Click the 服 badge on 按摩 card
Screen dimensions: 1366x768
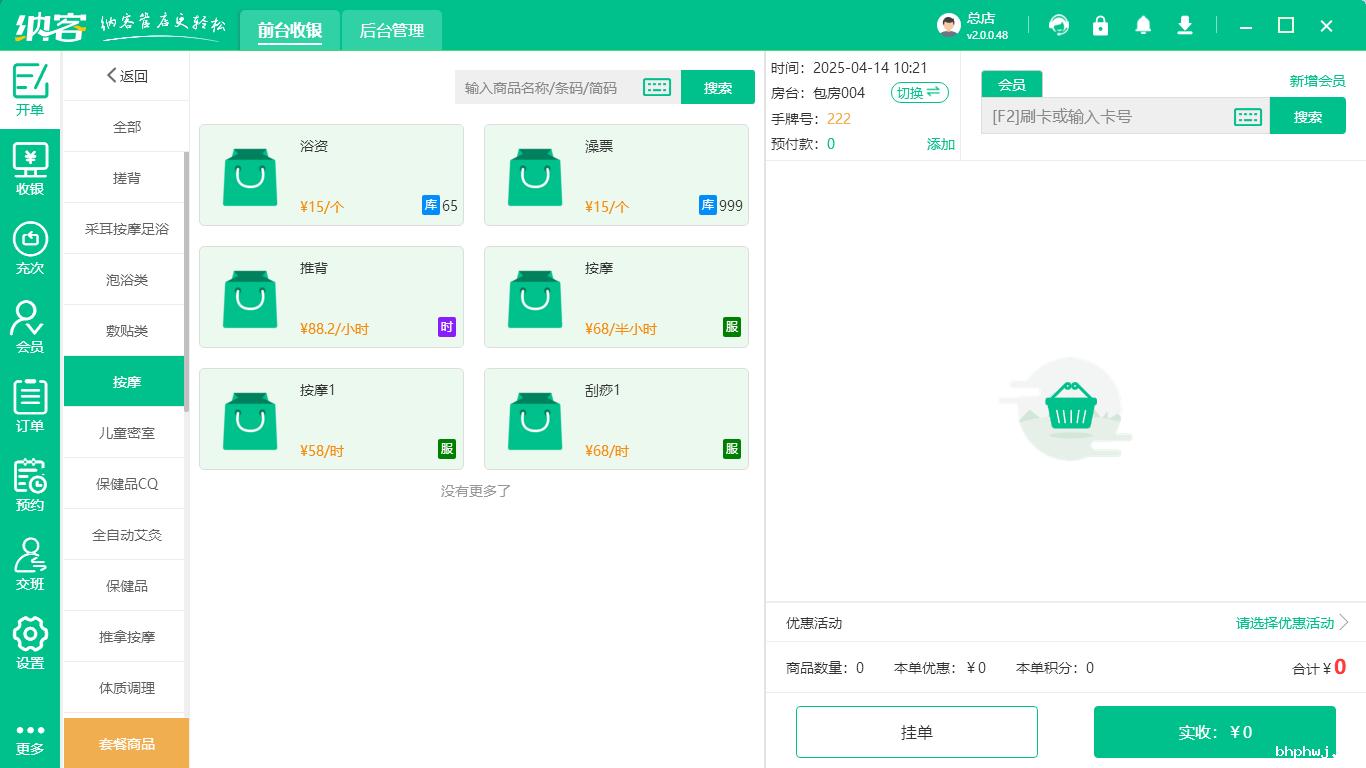tap(732, 327)
